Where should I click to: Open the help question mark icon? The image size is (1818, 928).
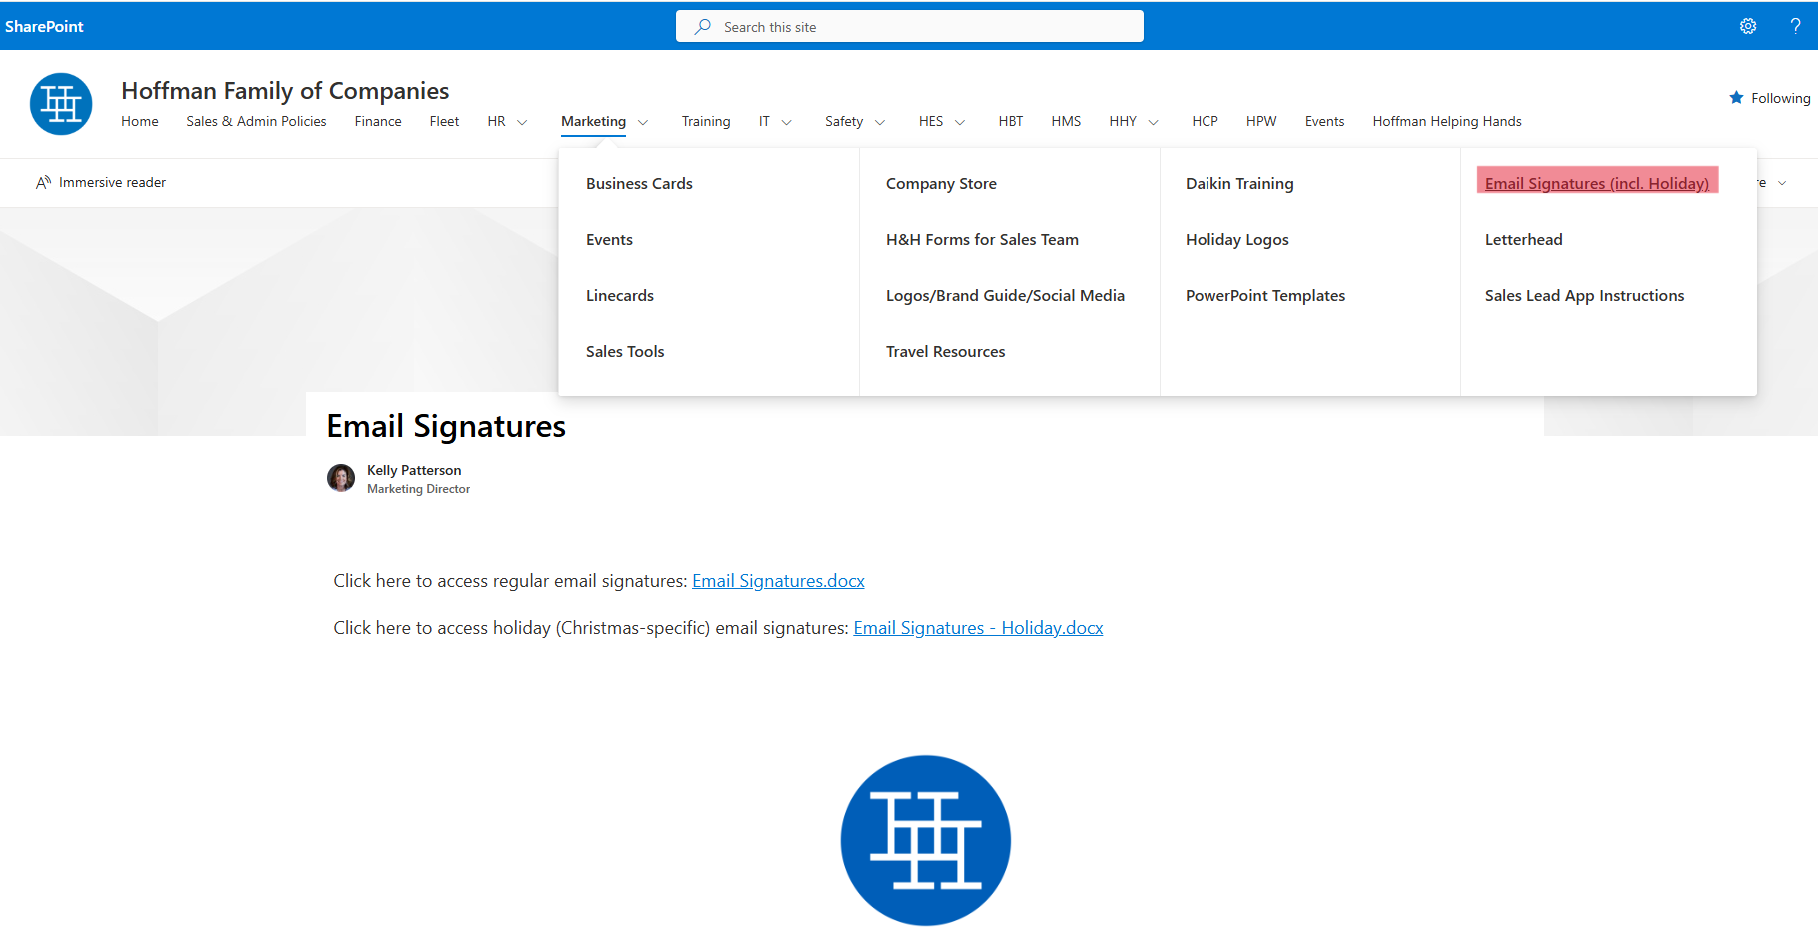coord(1795,26)
